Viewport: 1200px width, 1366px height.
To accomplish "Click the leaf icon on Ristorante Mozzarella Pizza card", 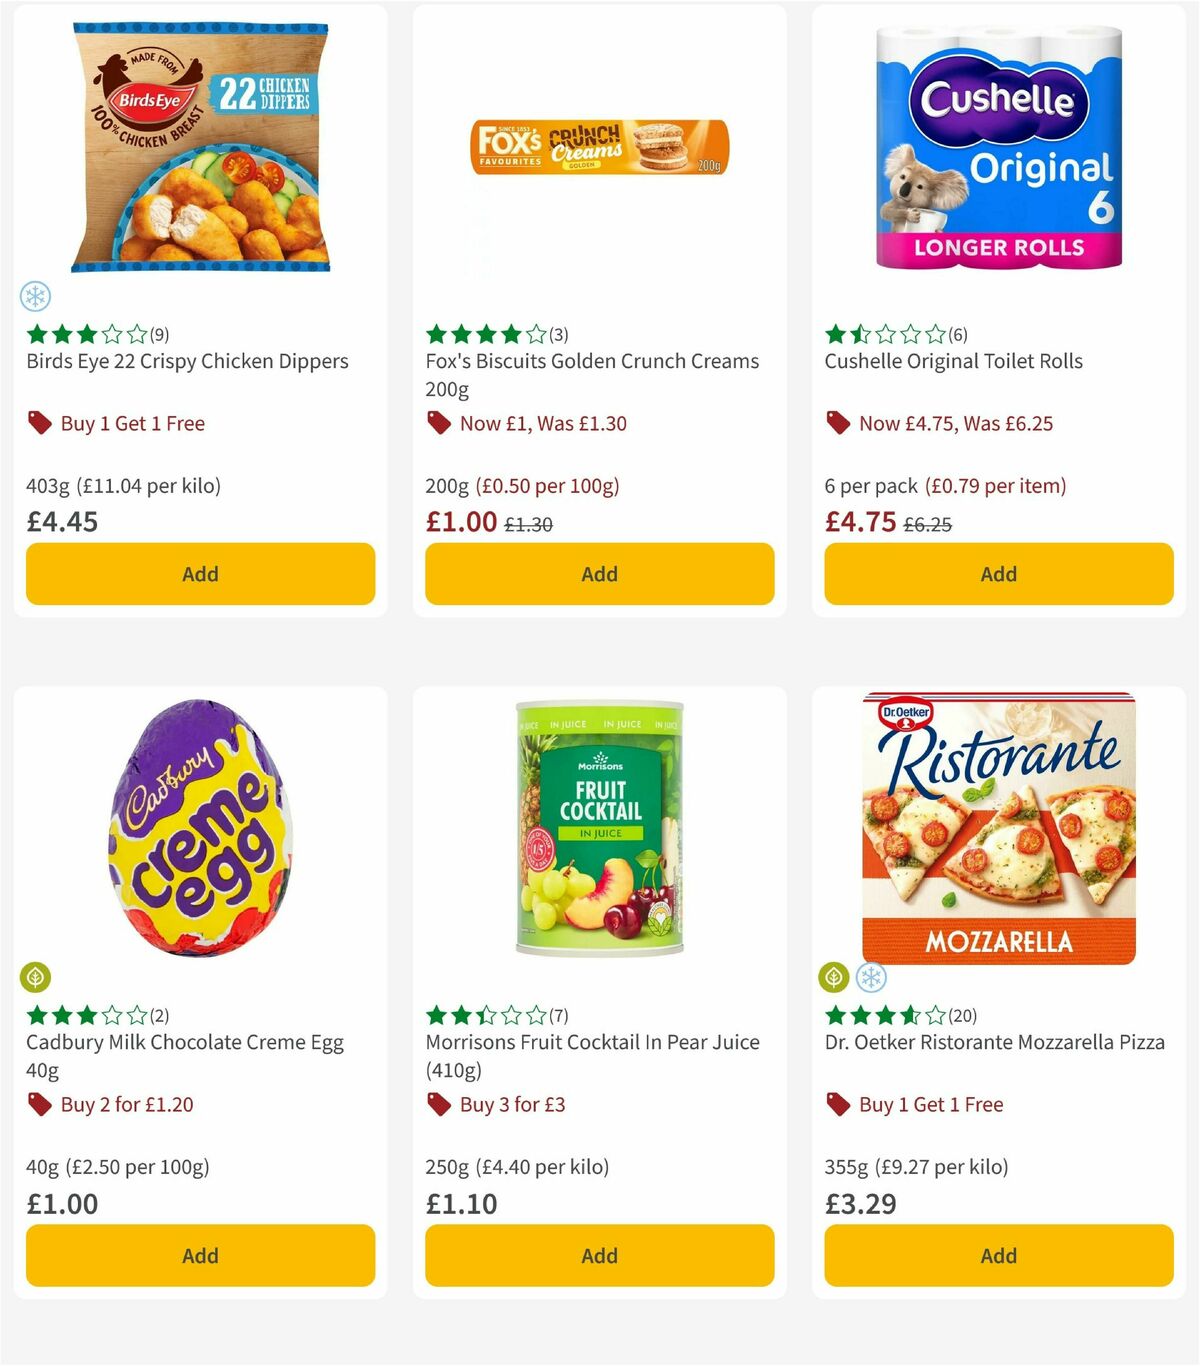I will pyautogui.click(x=832, y=978).
